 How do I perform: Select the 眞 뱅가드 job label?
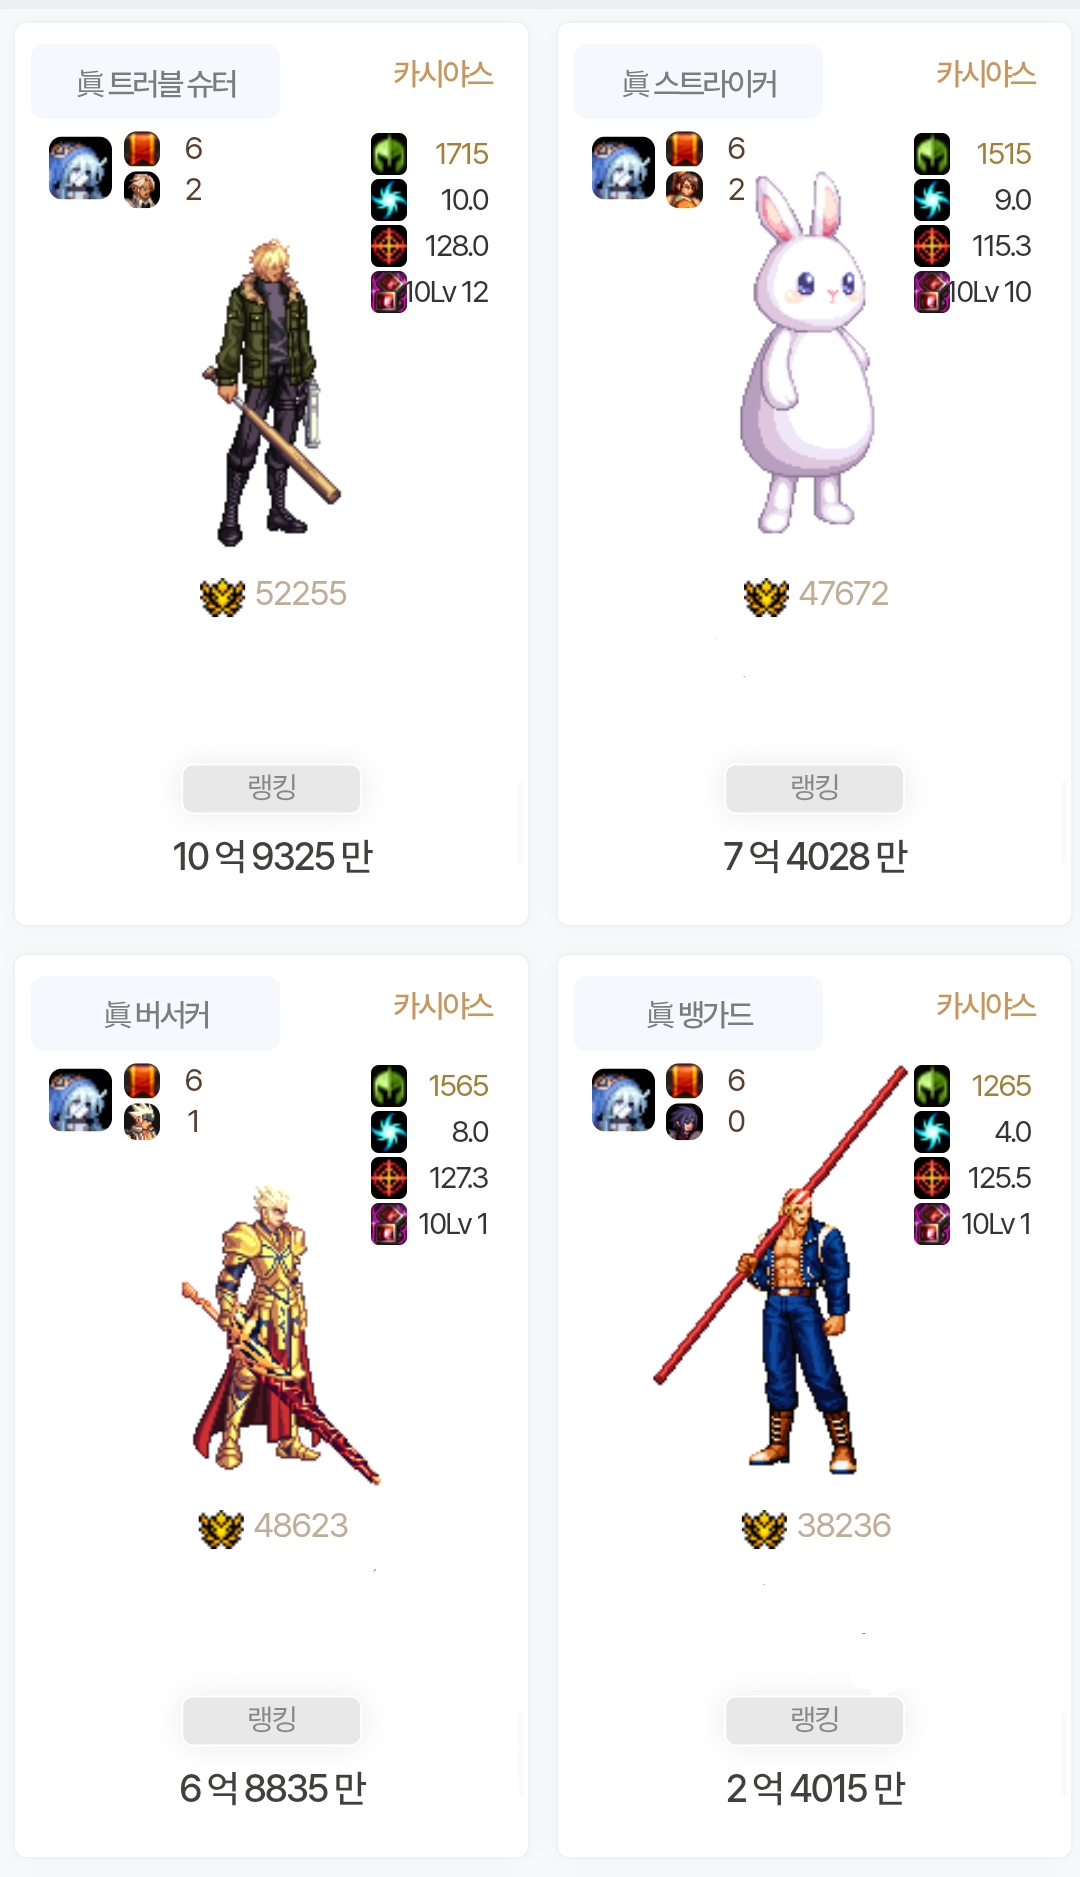tap(698, 1014)
